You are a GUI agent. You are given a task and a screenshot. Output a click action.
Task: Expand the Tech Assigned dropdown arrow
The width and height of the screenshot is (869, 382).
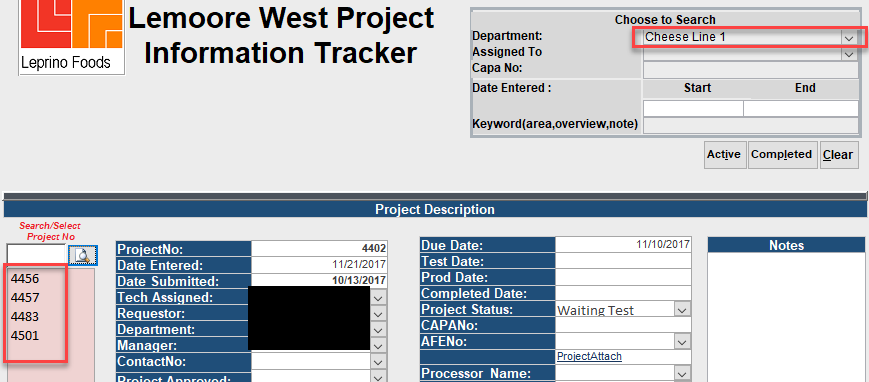pos(378,298)
